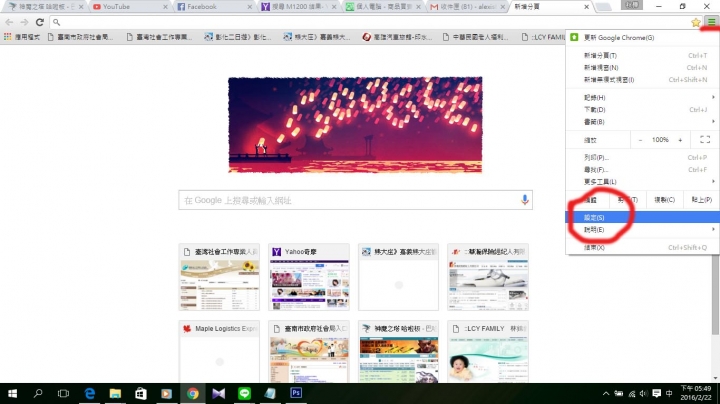This screenshot has width=720, height=404.
Task: Click the address bar input
Action: 372,22
